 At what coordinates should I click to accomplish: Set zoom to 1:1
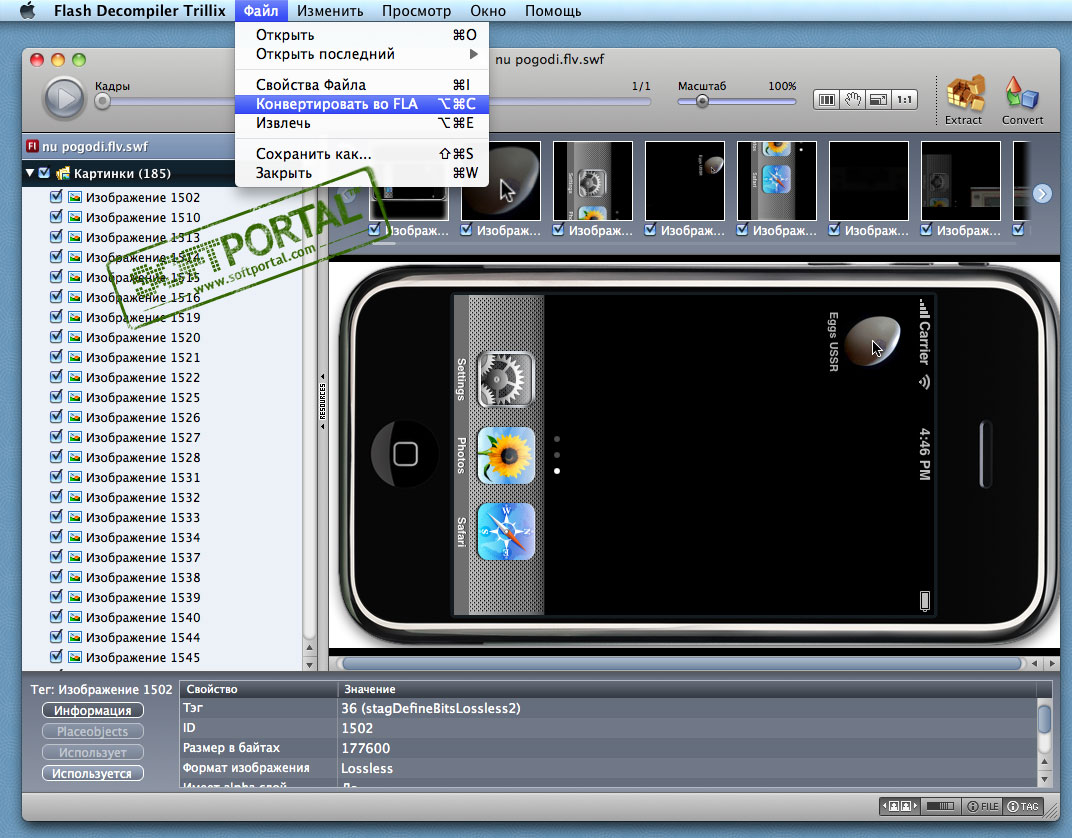(904, 100)
